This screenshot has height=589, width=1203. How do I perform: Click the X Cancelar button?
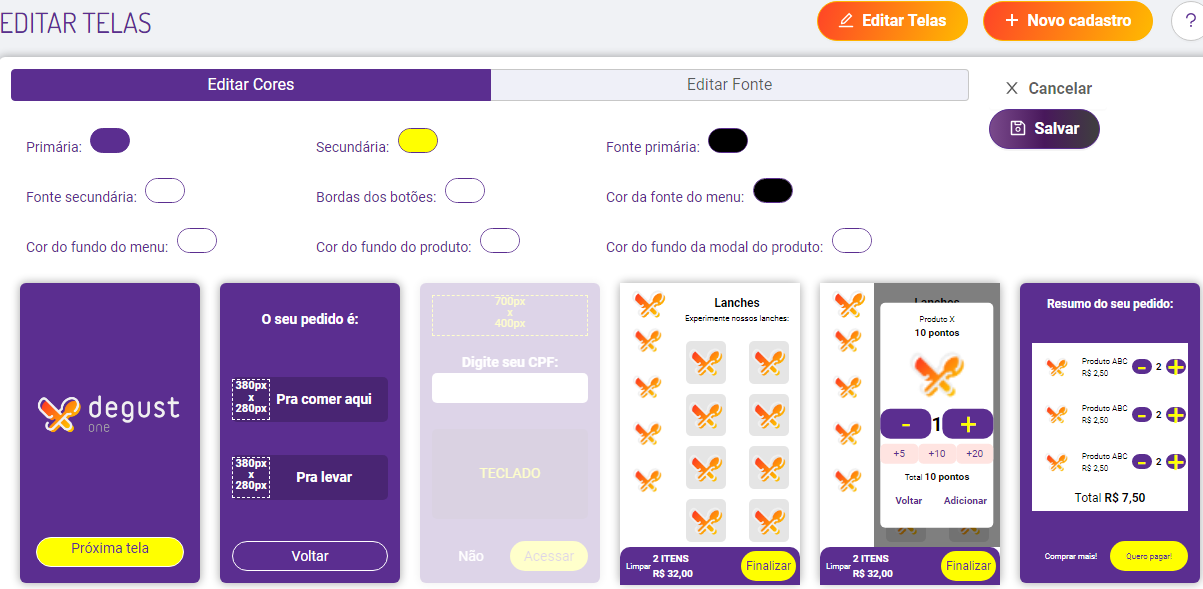click(x=1048, y=88)
